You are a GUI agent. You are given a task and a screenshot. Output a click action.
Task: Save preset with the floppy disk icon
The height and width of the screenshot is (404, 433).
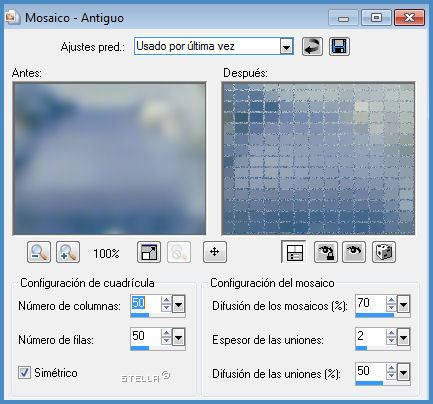339,46
